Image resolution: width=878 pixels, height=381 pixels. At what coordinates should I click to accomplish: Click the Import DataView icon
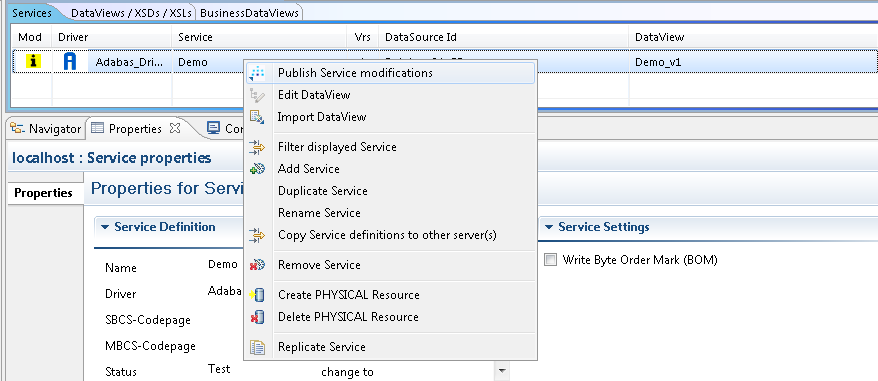pos(257,117)
